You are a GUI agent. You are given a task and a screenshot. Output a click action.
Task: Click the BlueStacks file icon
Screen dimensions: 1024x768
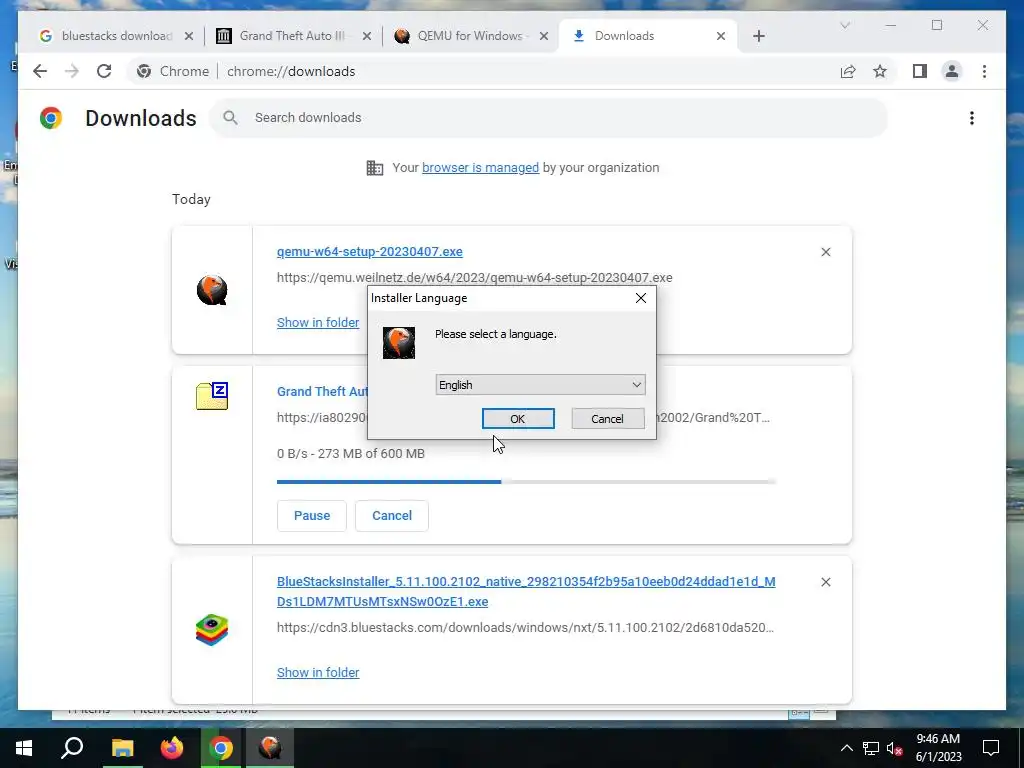(212, 630)
